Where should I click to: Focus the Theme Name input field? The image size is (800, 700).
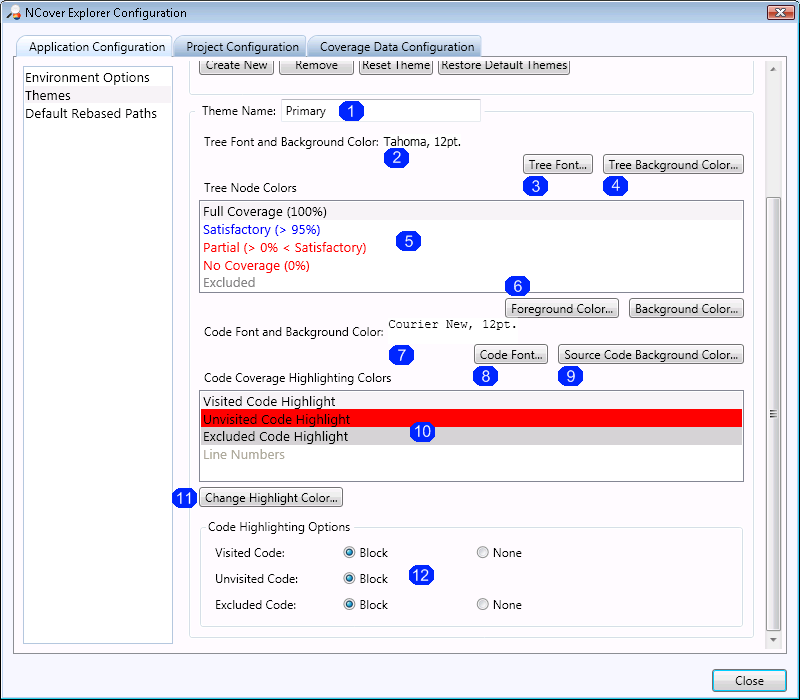[x=381, y=111]
